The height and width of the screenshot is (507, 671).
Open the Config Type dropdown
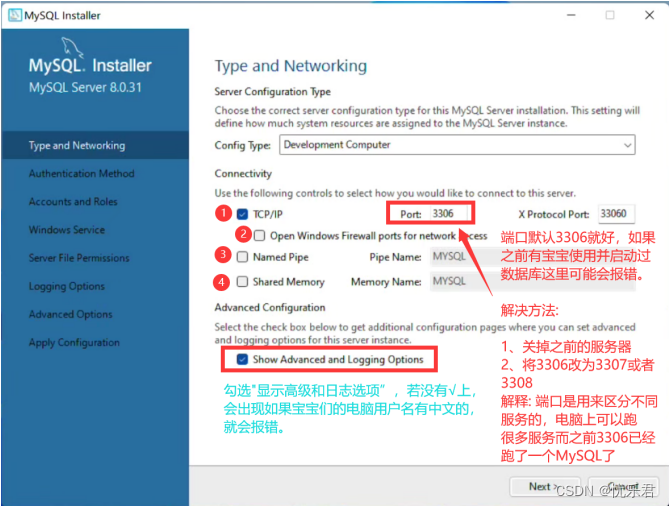coord(457,145)
